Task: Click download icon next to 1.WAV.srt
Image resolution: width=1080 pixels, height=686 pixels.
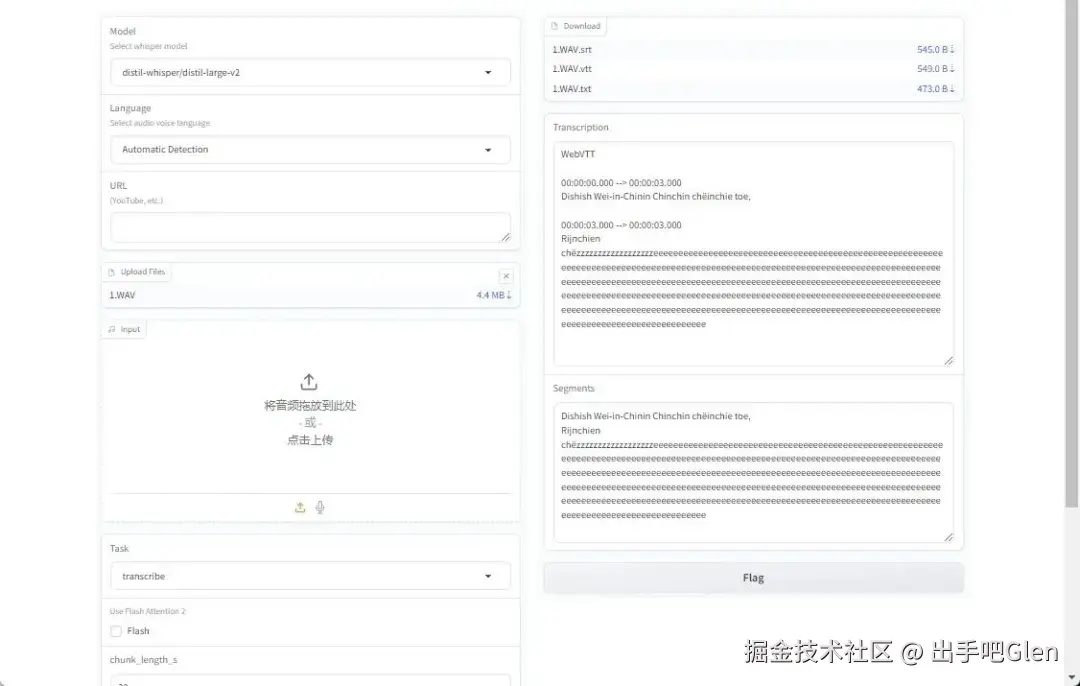Action: [950, 48]
